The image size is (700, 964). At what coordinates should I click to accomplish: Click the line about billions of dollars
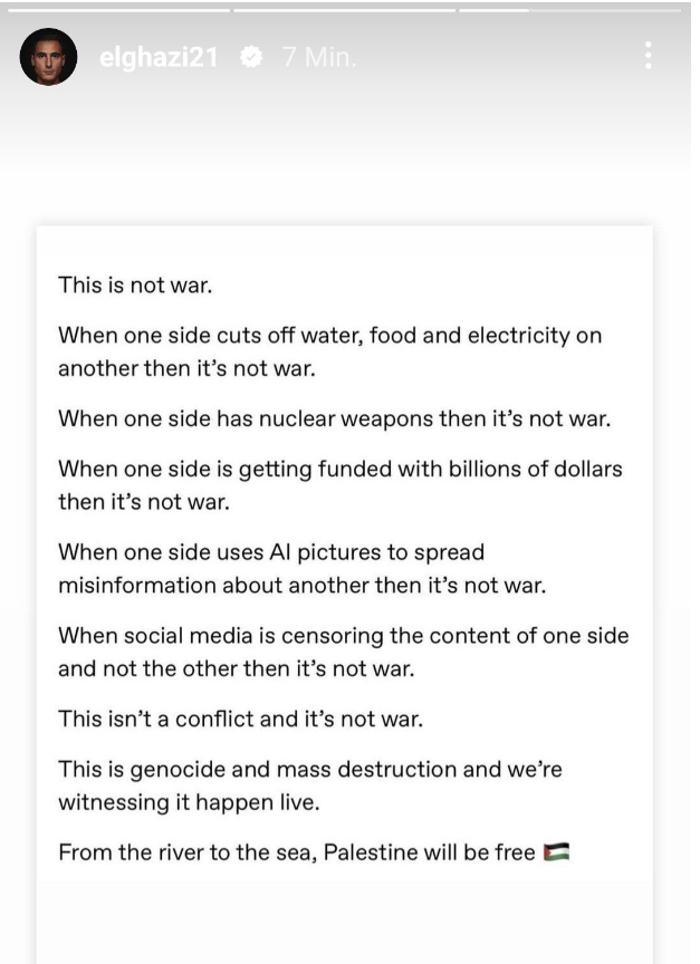pos(340,469)
